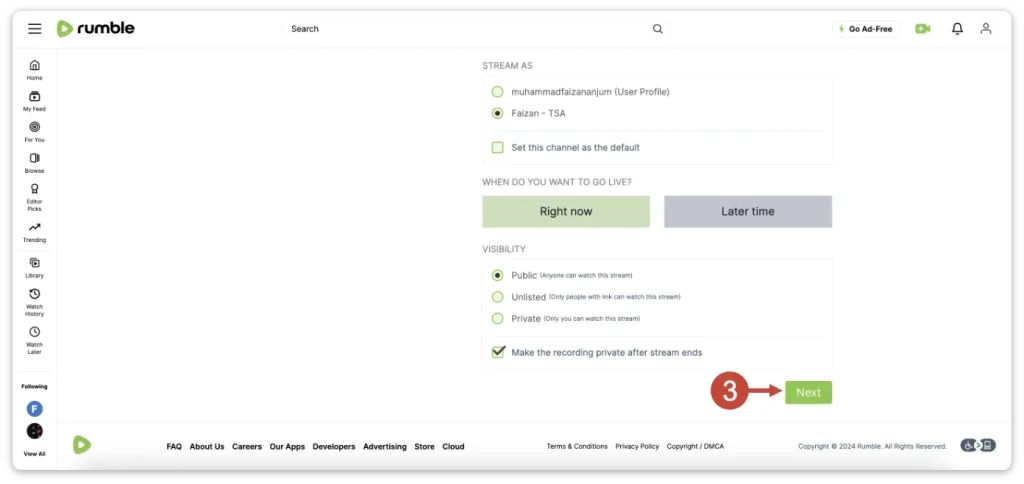Open the Terms & Conditions footer link

click(x=577, y=447)
